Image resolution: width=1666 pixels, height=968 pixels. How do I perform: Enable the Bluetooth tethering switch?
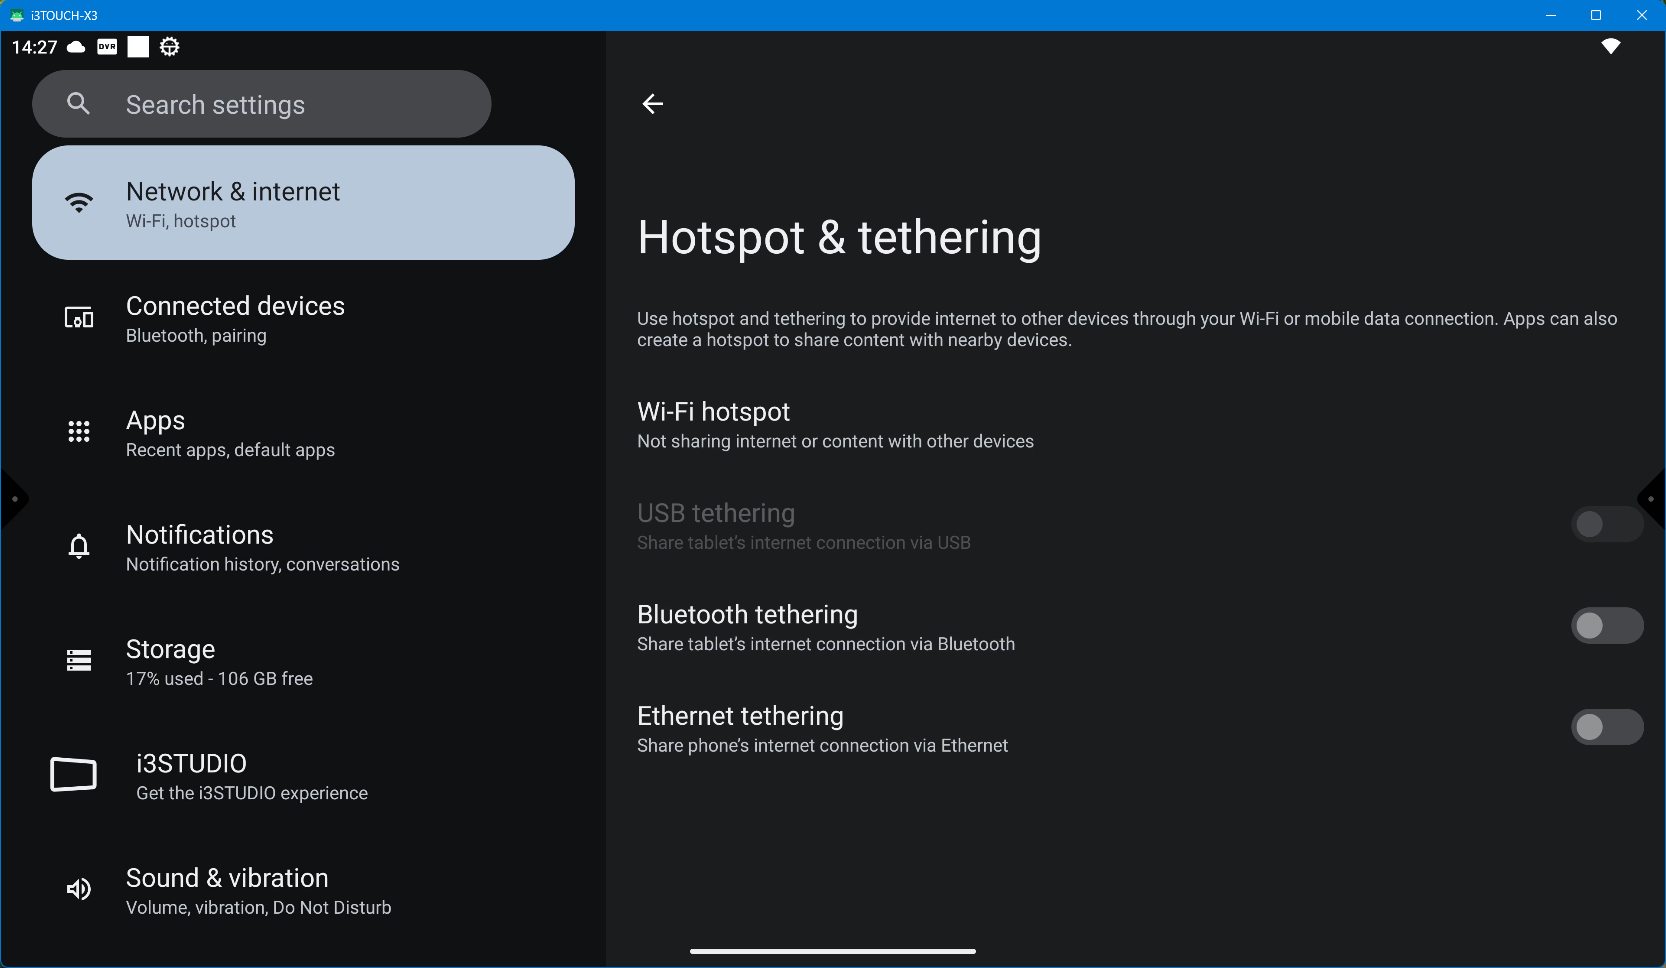tap(1606, 626)
